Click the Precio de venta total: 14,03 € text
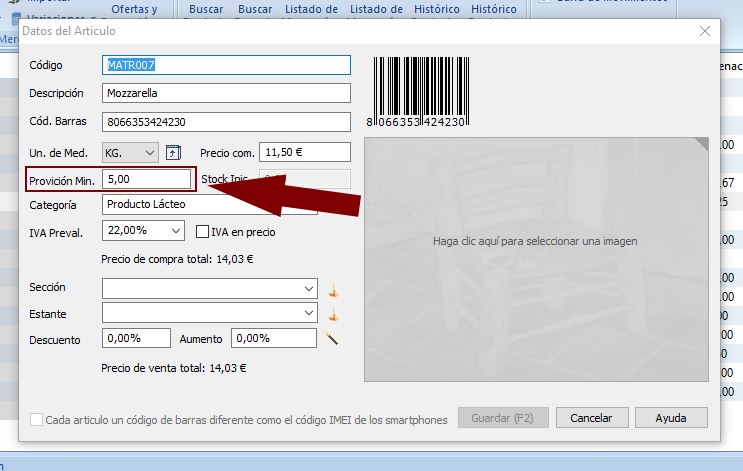Screen dimensions: 743x471 pos(173,368)
